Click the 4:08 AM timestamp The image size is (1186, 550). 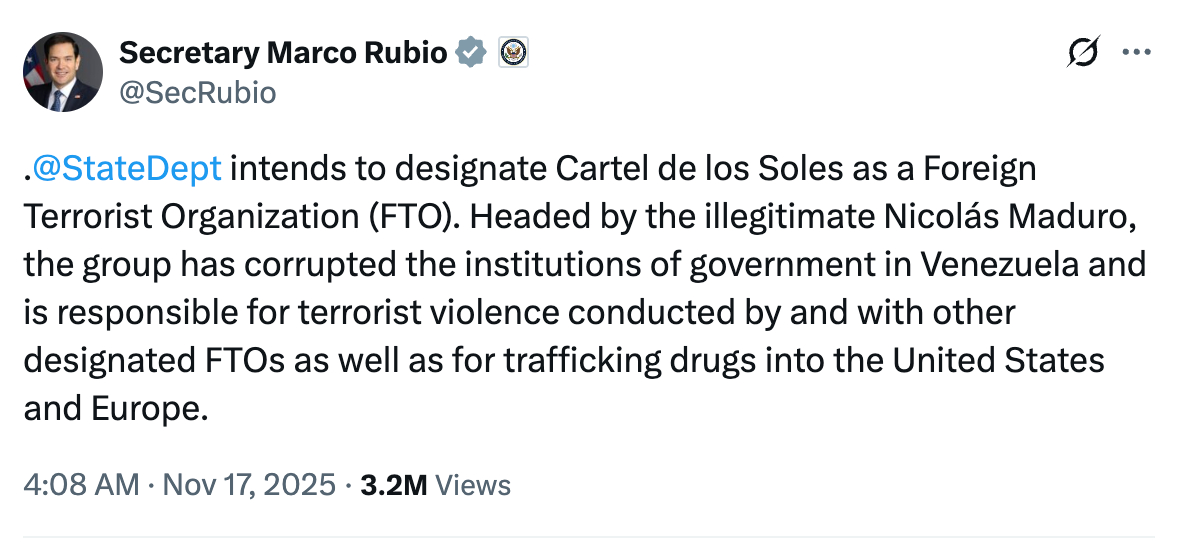tap(80, 485)
